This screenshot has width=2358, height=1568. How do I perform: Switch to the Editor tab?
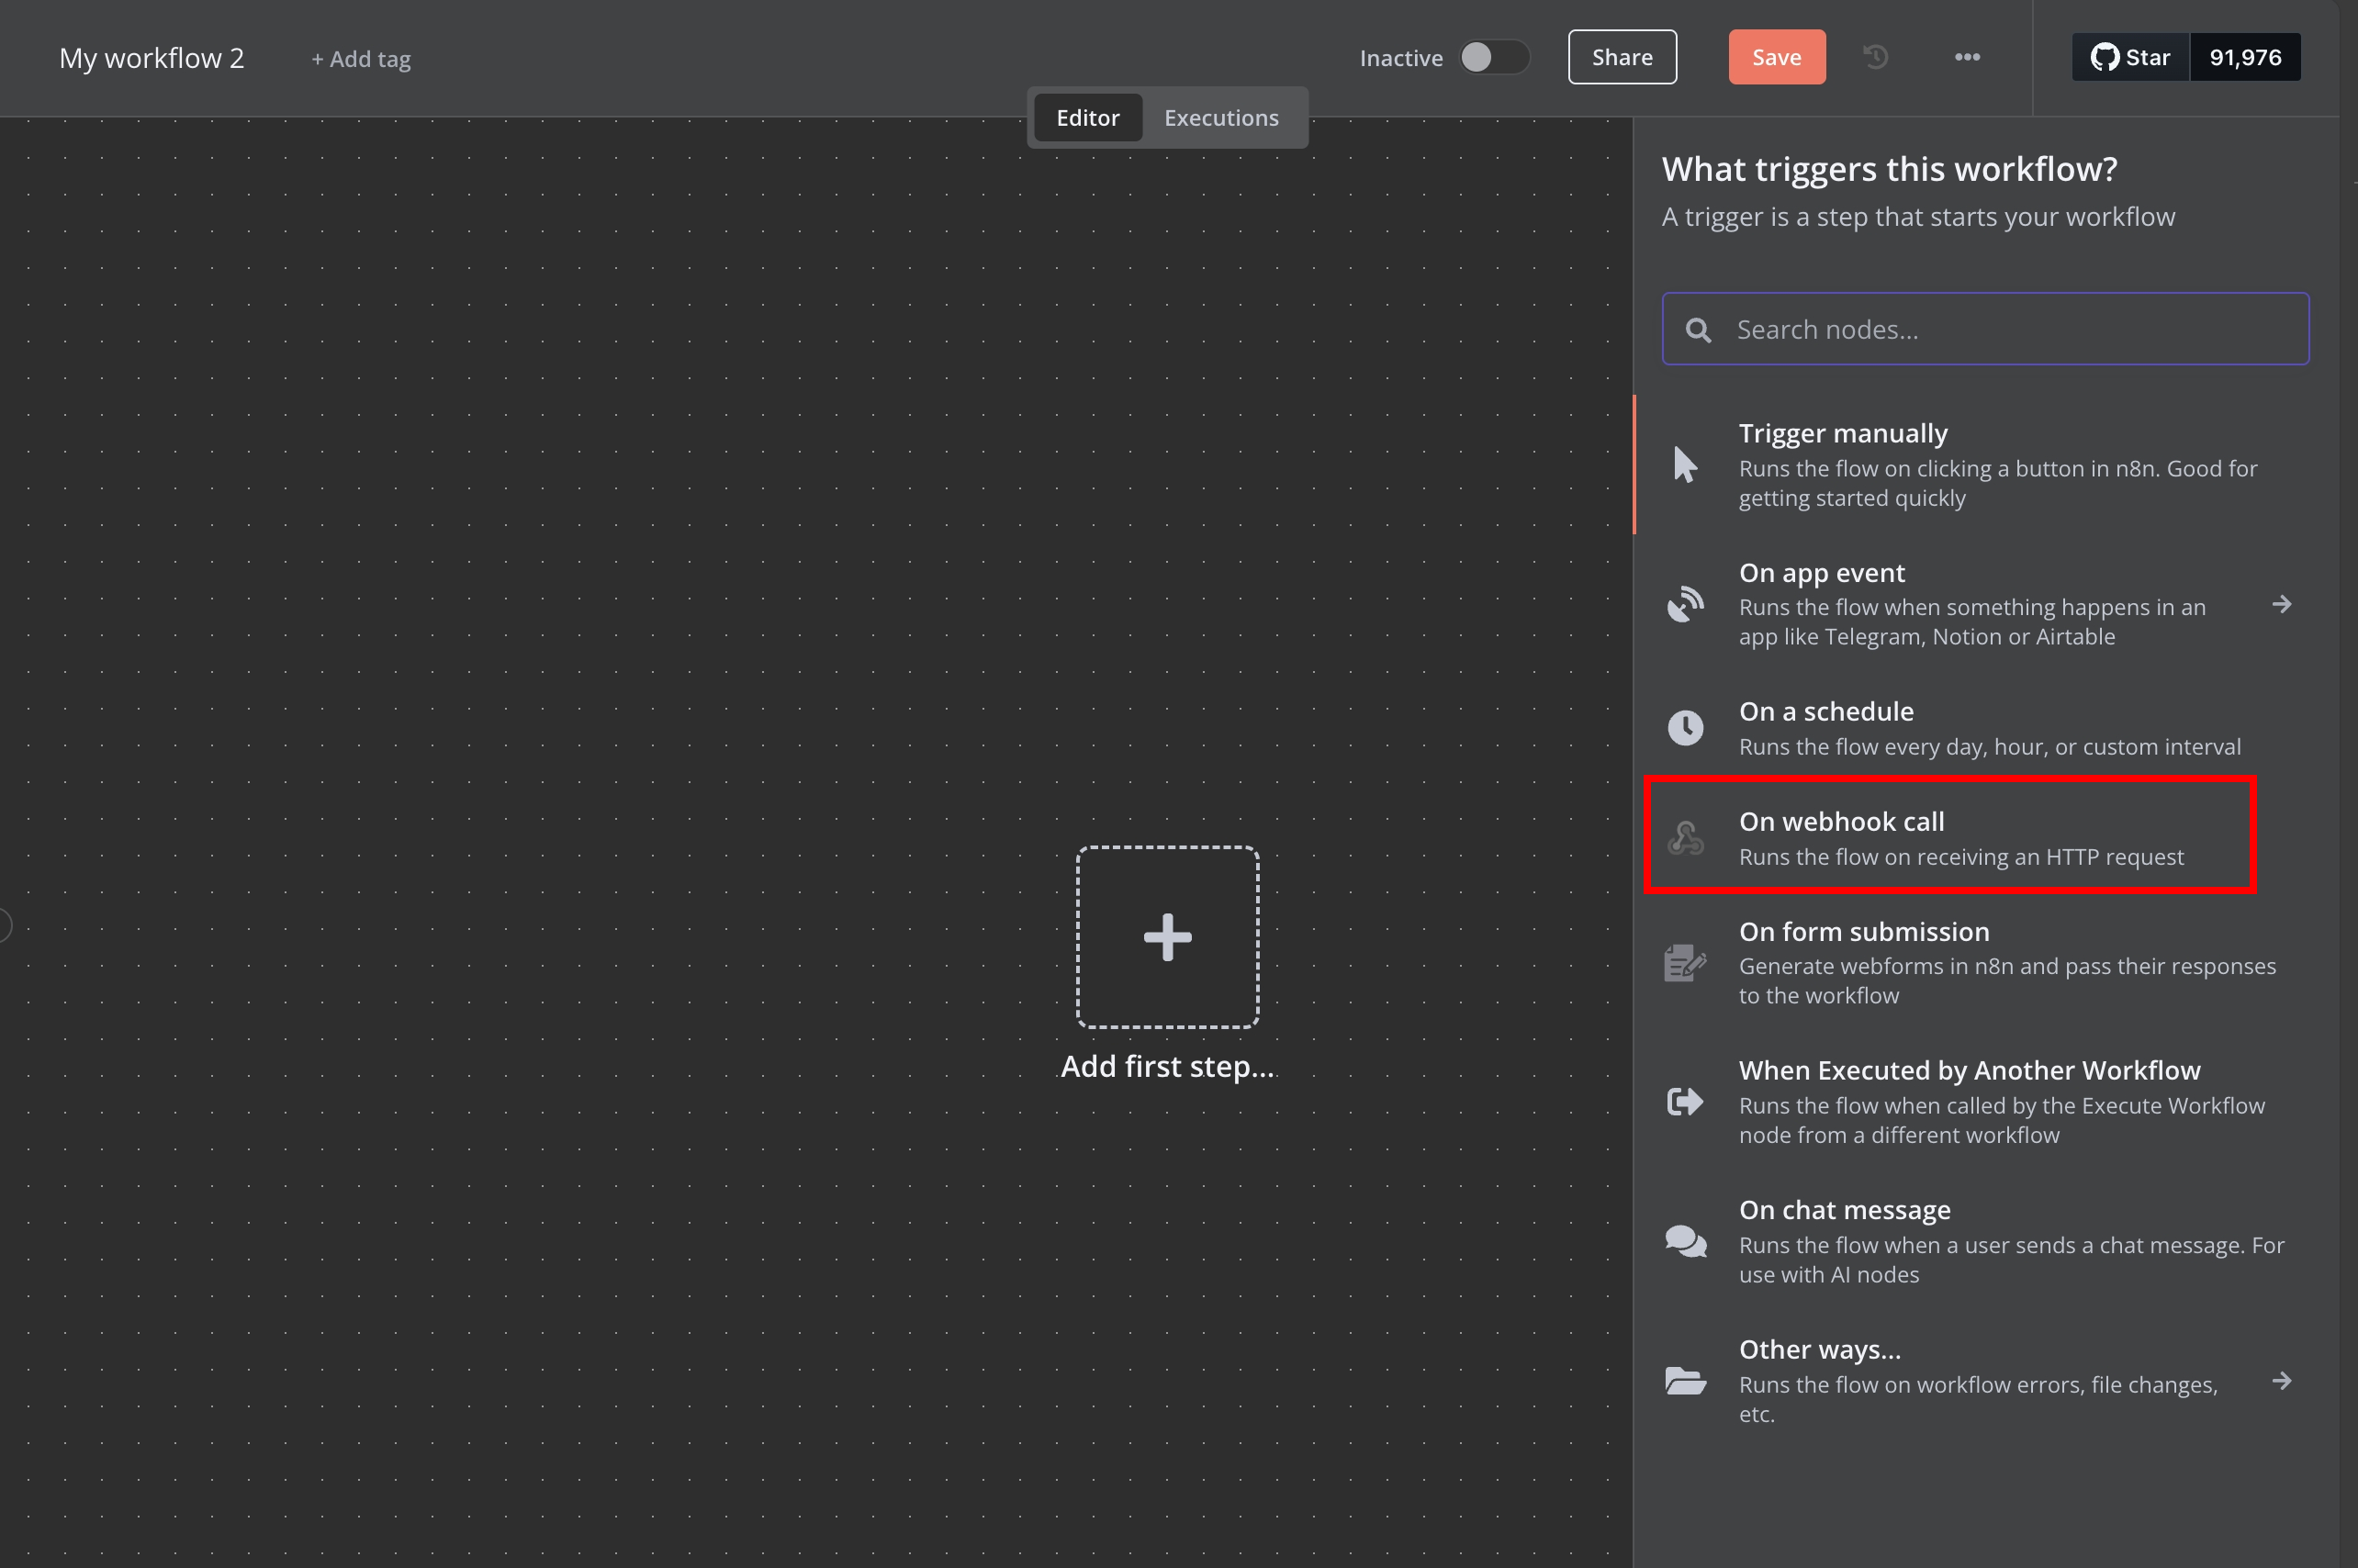pyautogui.click(x=1088, y=117)
